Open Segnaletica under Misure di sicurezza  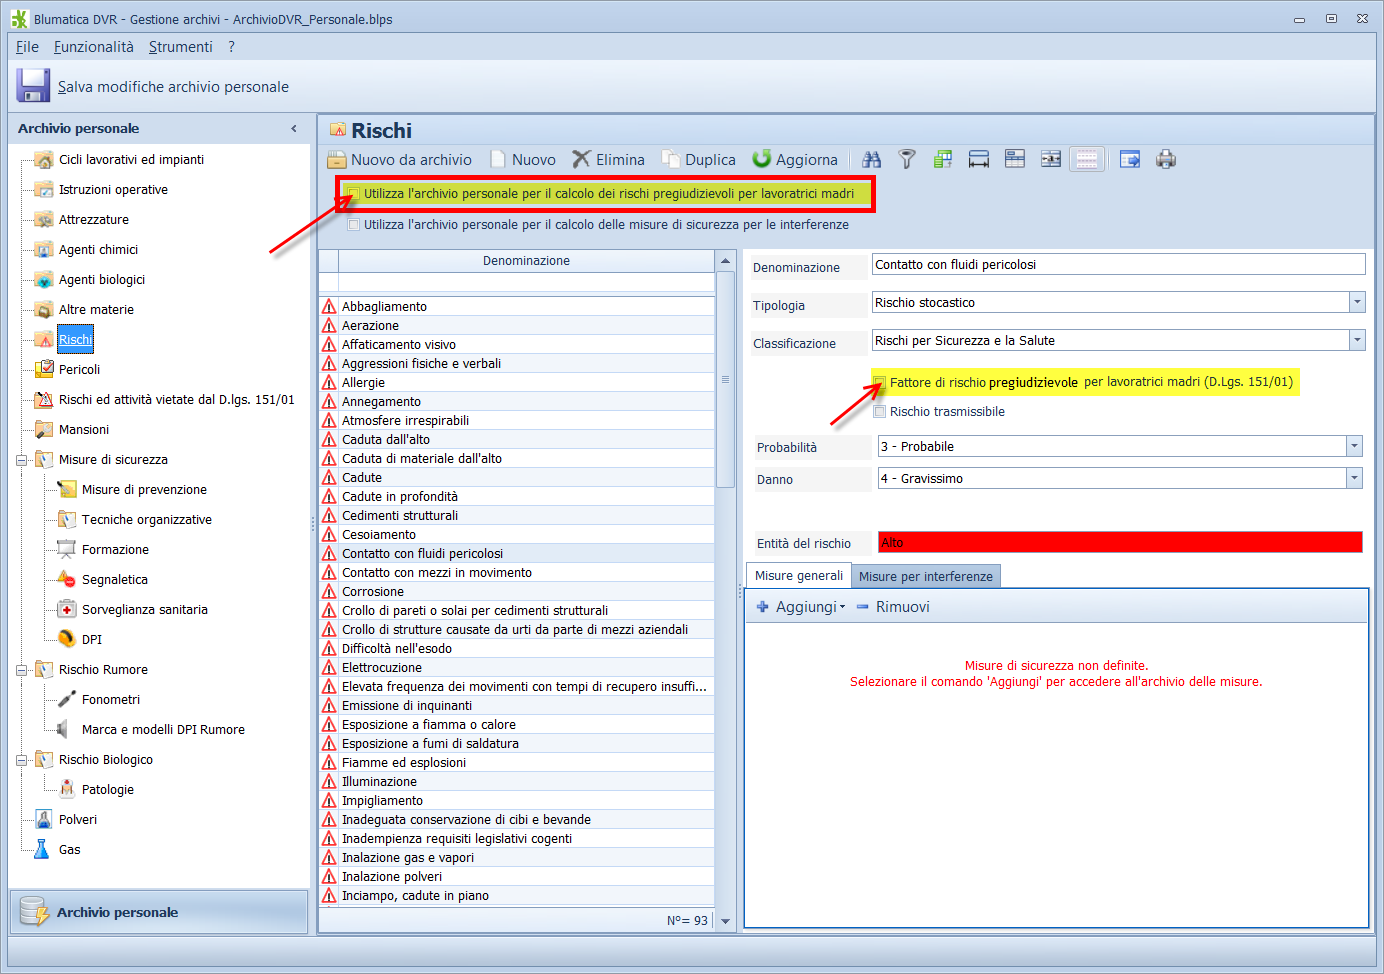coord(115,580)
